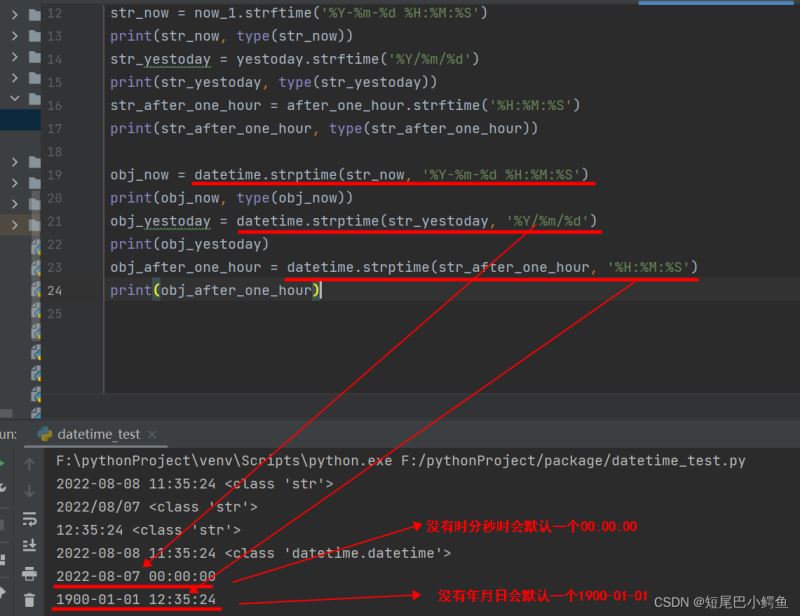This screenshot has width=800, height=616.
Task: Click console output '2022-08-07 00:00:00'
Action: pyautogui.click(x=136, y=576)
